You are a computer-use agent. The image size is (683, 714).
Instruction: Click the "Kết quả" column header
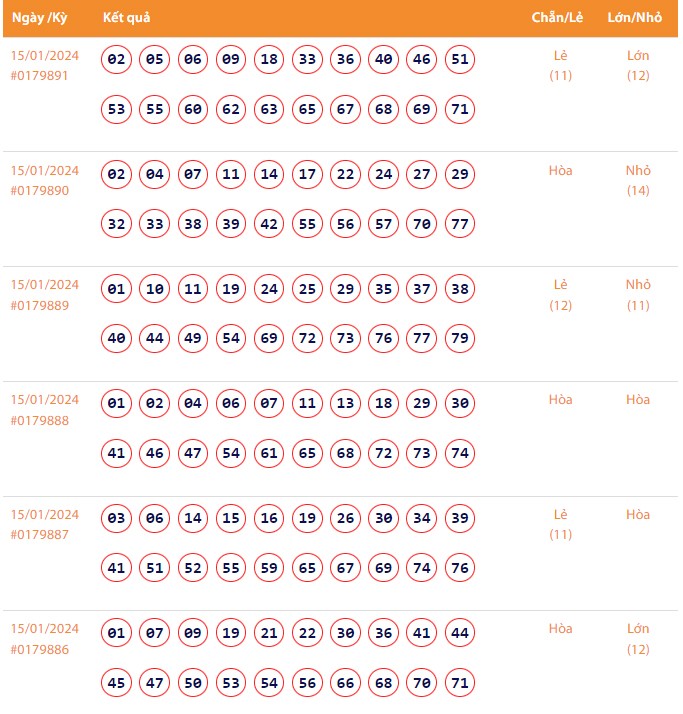[x=126, y=18]
